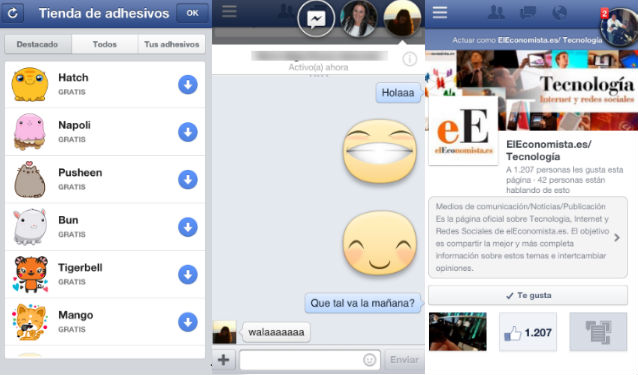Tap the Holaaa message bubble
This screenshot has width=638, height=375.
coord(398,93)
